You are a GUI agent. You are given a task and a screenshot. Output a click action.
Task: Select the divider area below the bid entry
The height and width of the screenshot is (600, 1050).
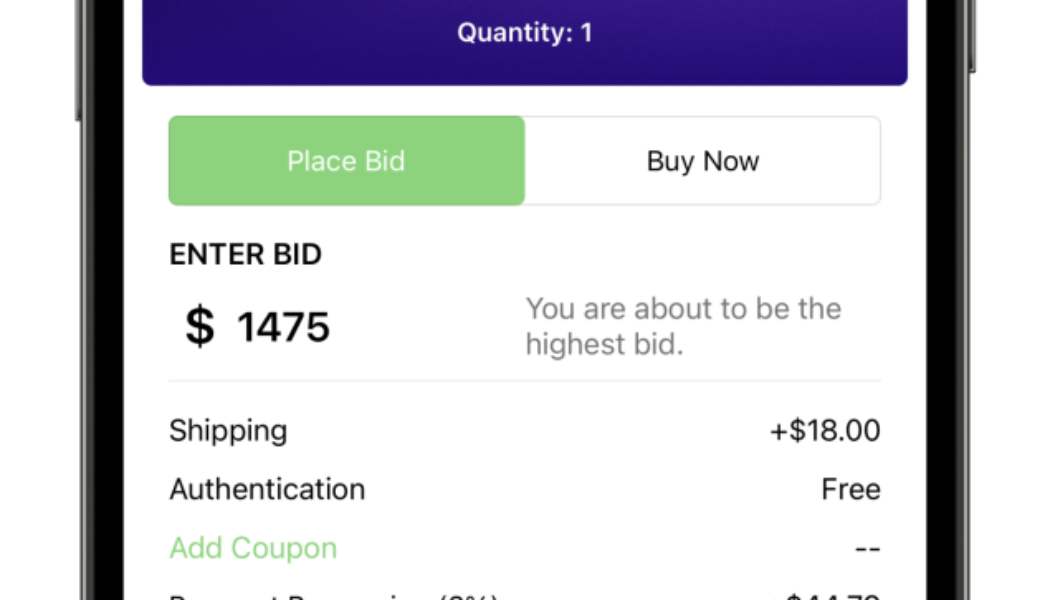point(524,380)
